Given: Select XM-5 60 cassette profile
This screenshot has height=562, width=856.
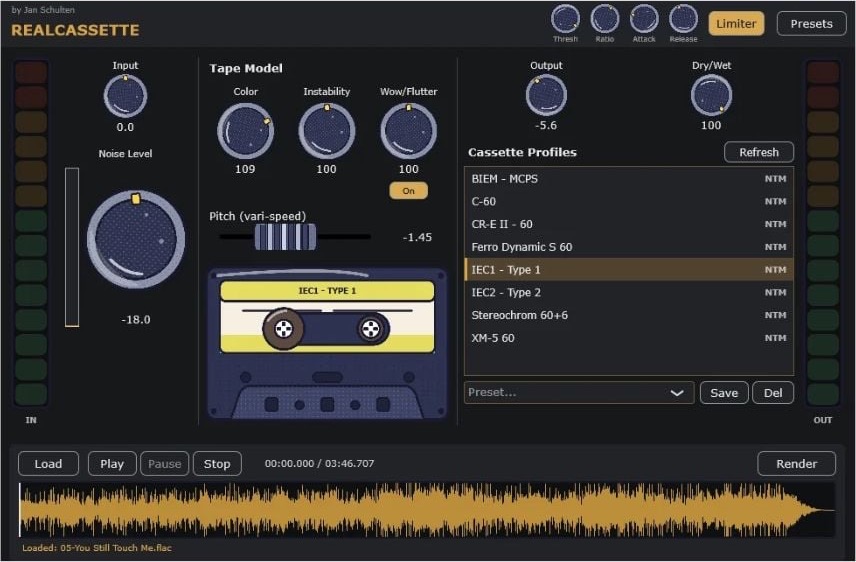Looking at the screenshot, I should pyautogui.click(x=629, y=338).
